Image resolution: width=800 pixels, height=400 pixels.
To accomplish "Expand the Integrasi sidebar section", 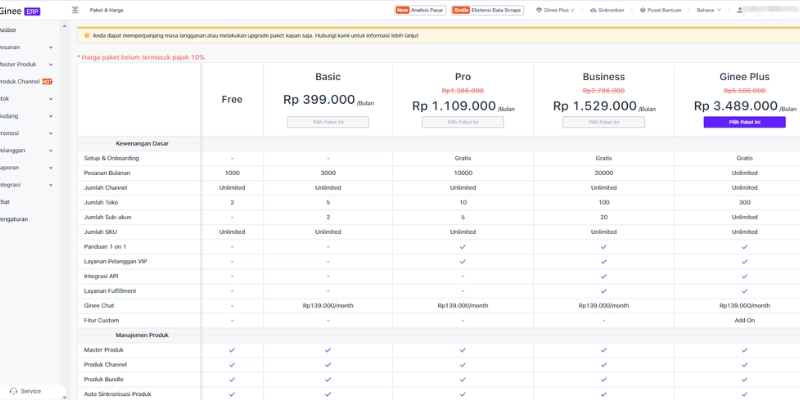I will click(x=50, y=185).
